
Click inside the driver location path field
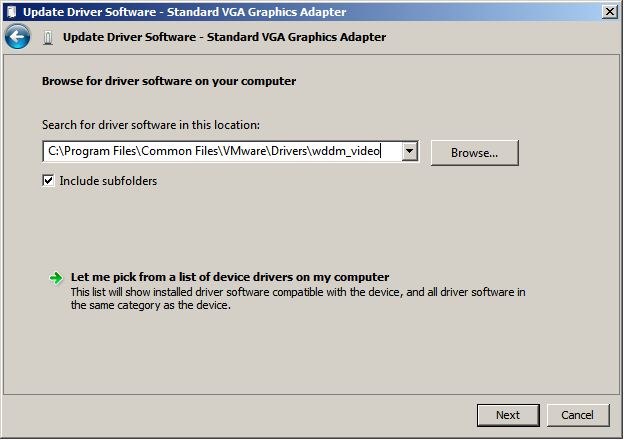click(x=222, y=152)
